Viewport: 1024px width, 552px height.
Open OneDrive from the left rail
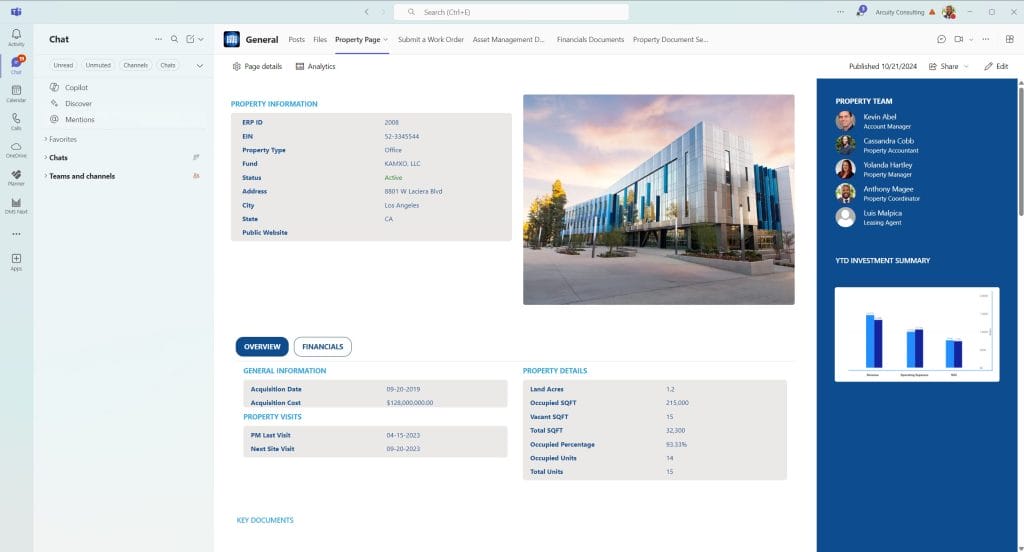coord(16,149)
